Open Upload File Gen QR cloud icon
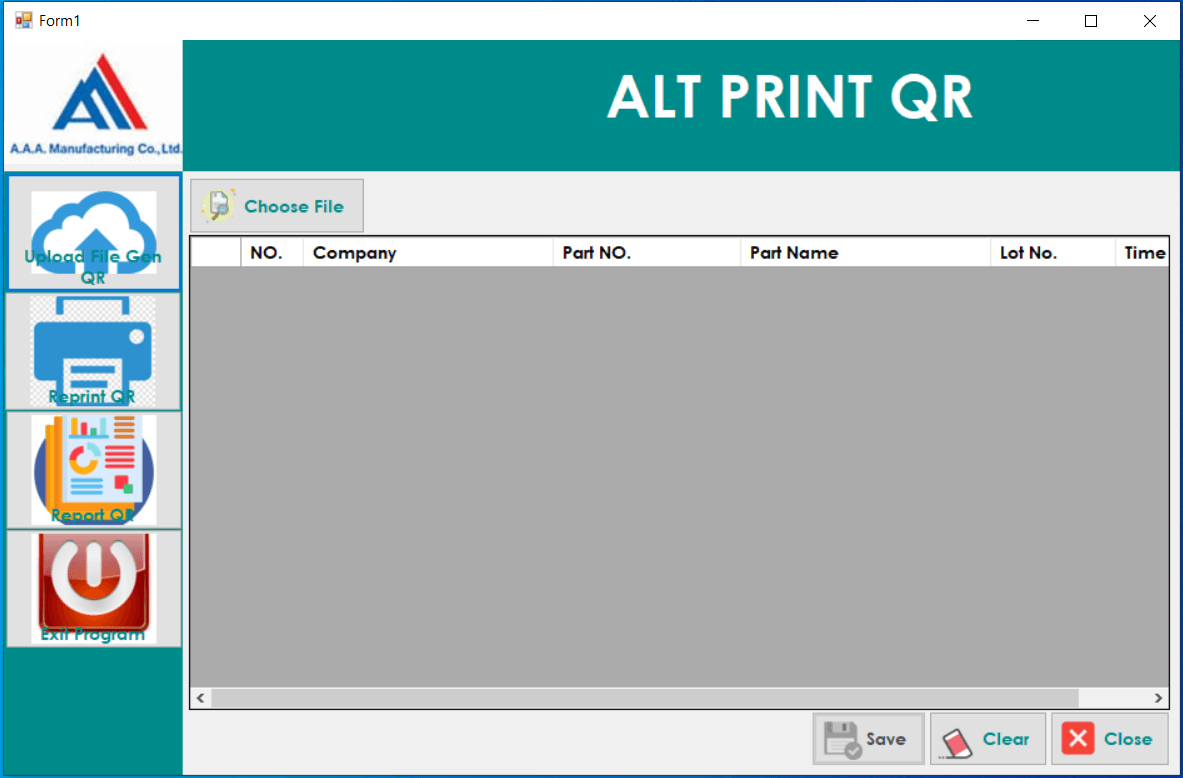Screen dimensions: 1183x778 [x=93, y=232]
